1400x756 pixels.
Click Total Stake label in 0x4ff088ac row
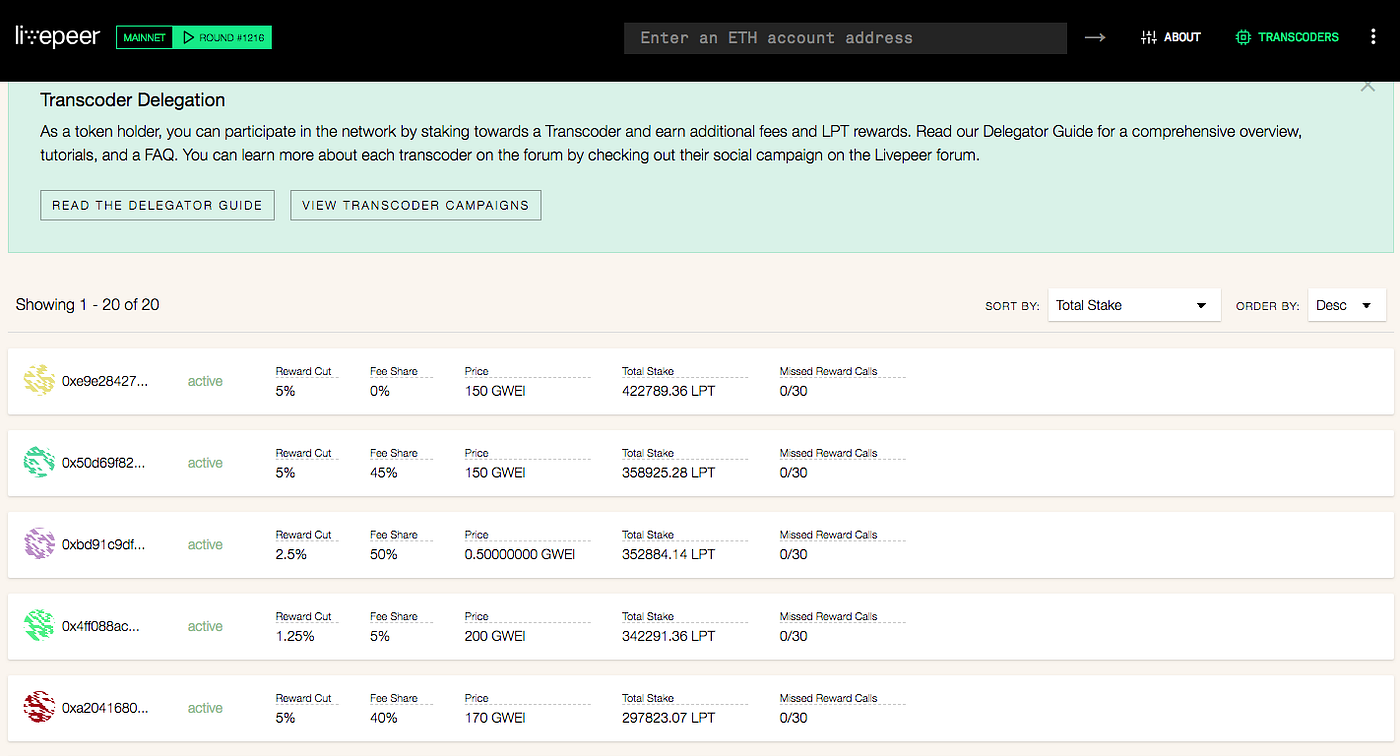tap(648, 617)
